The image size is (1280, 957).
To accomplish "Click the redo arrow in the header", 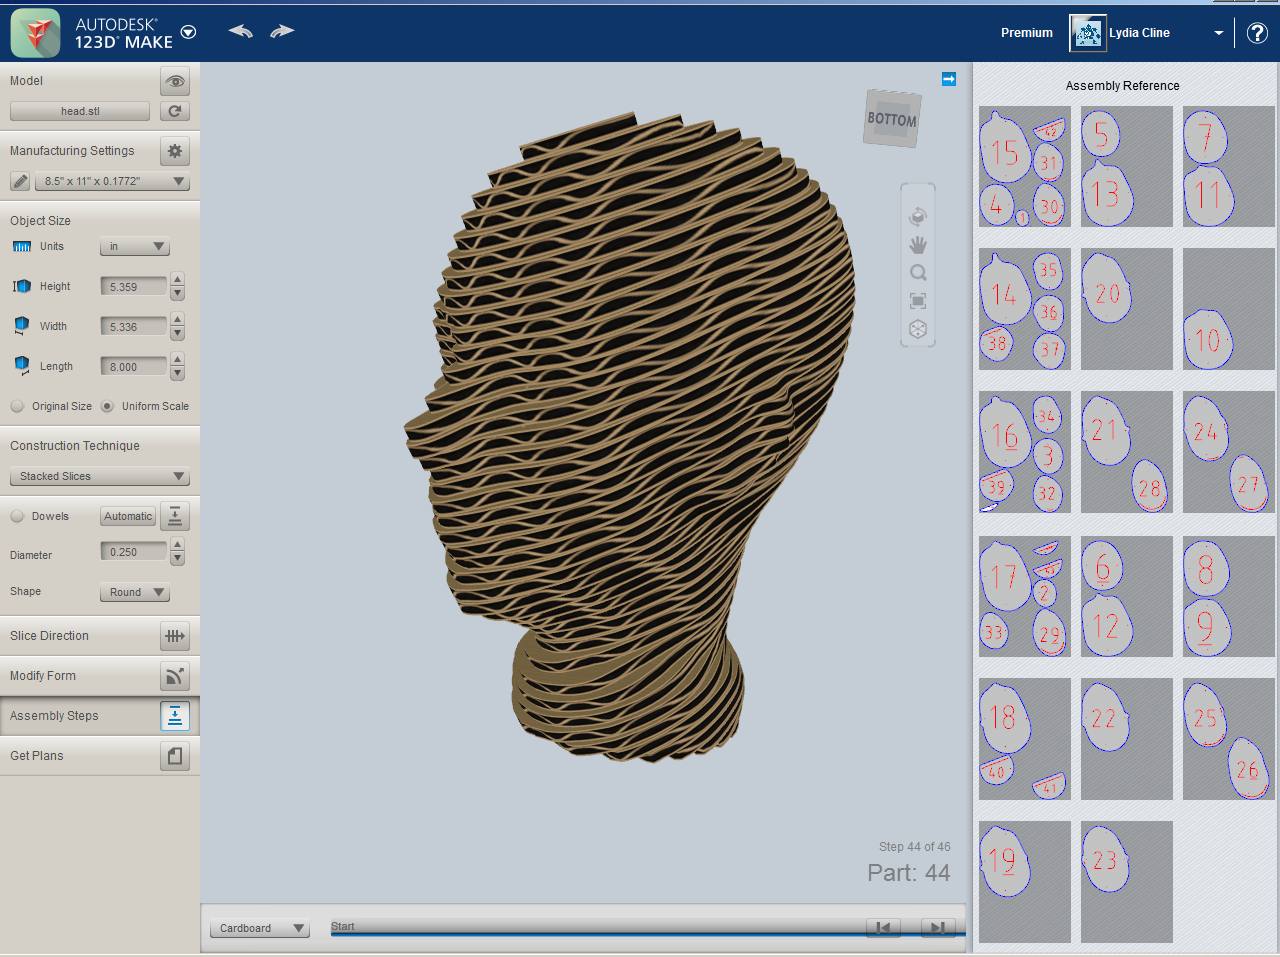I will (282, 31).
